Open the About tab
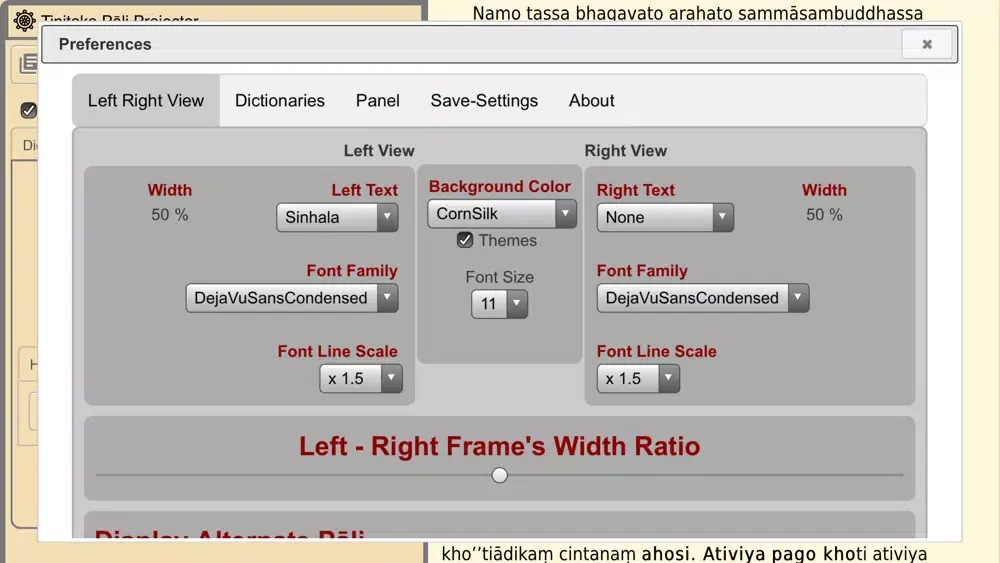Image resolution: width=1000 pixels, height=563 pixels. [591, 101]
